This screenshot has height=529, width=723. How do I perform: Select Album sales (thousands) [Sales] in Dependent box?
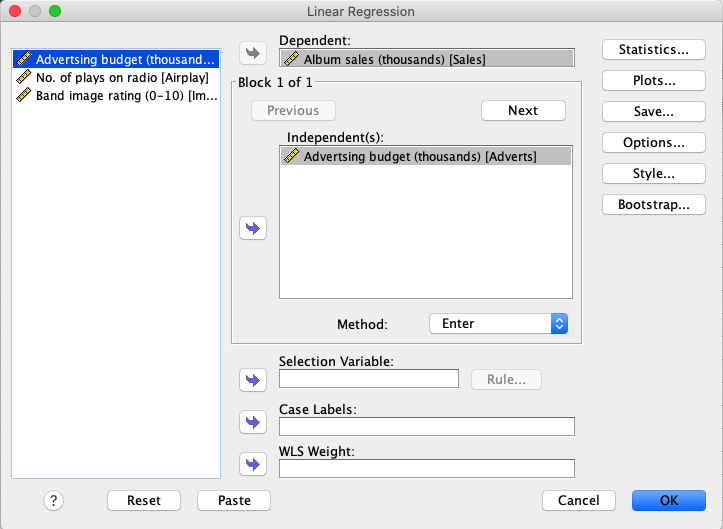(x=427, y=59)
